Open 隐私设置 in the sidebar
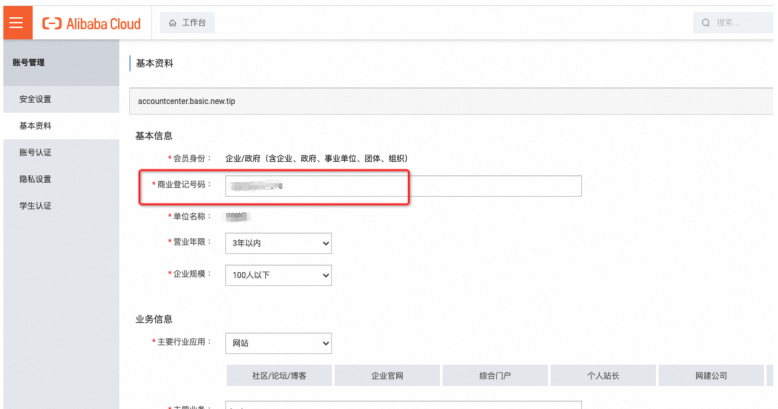778x409 pixels. 61,179
